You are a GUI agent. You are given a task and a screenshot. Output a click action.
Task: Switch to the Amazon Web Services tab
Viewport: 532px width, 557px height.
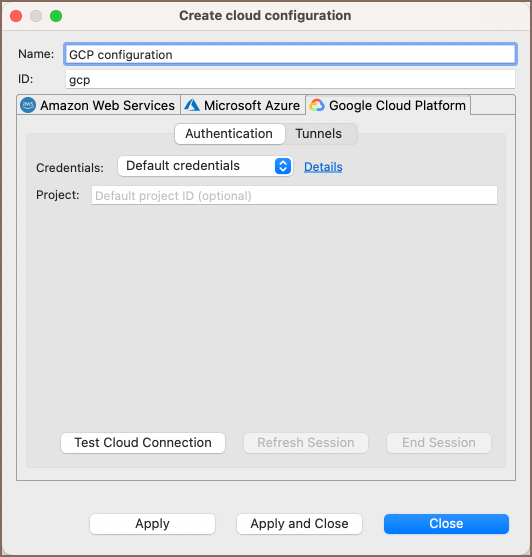pos(99,105)
